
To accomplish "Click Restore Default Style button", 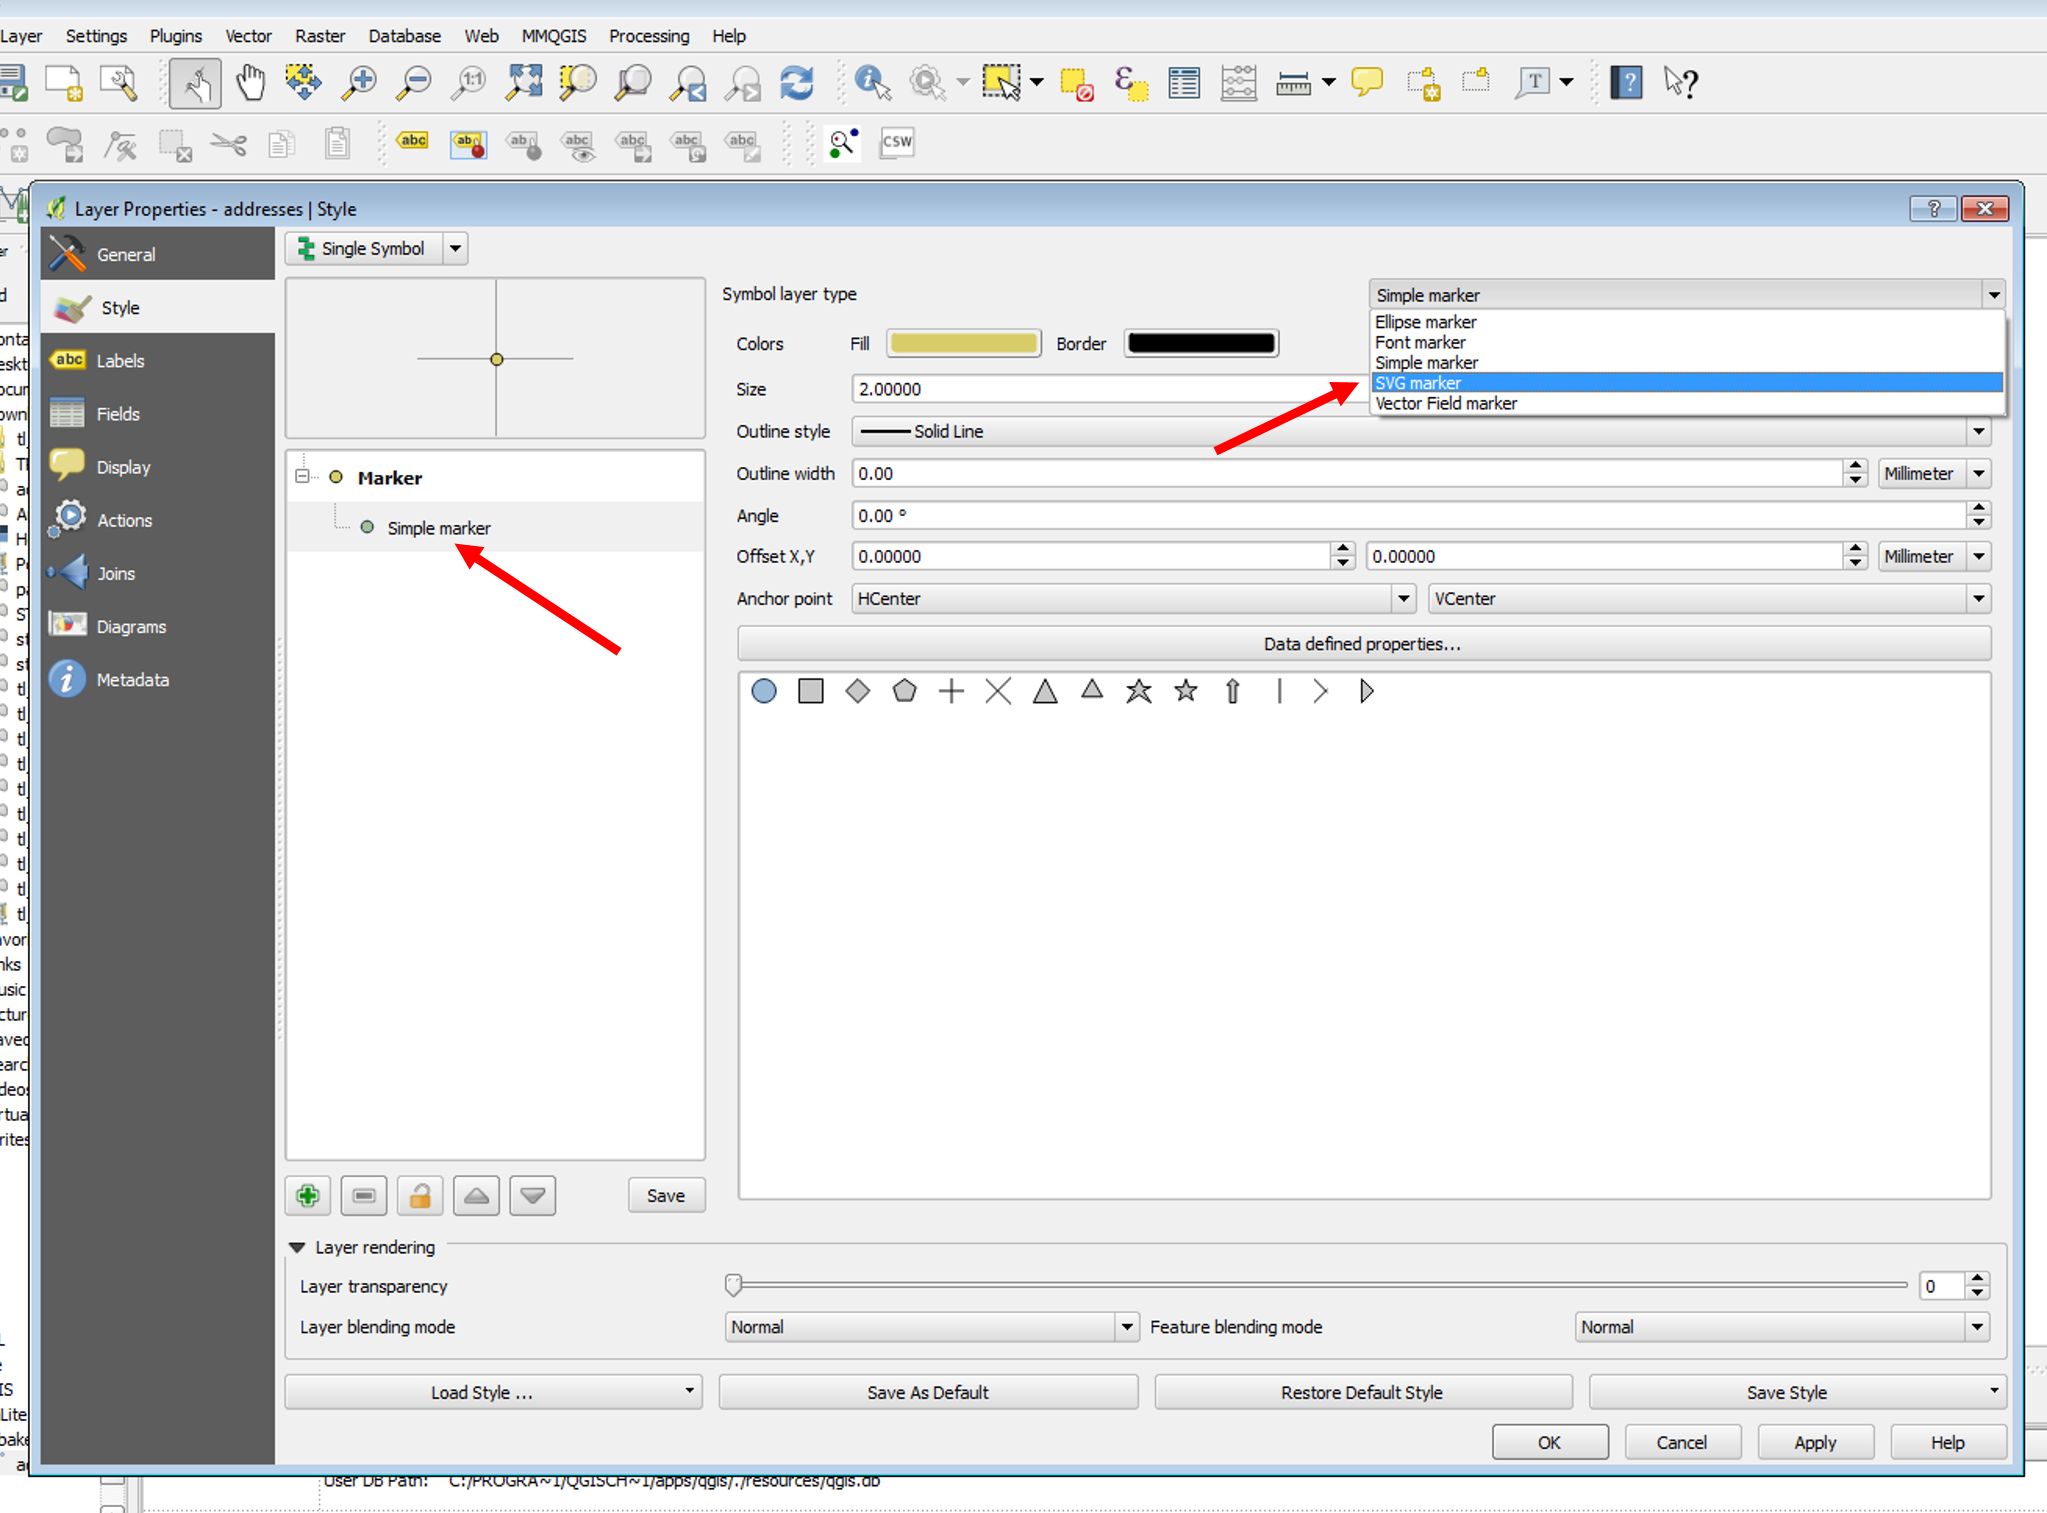I will 1363,1392.
